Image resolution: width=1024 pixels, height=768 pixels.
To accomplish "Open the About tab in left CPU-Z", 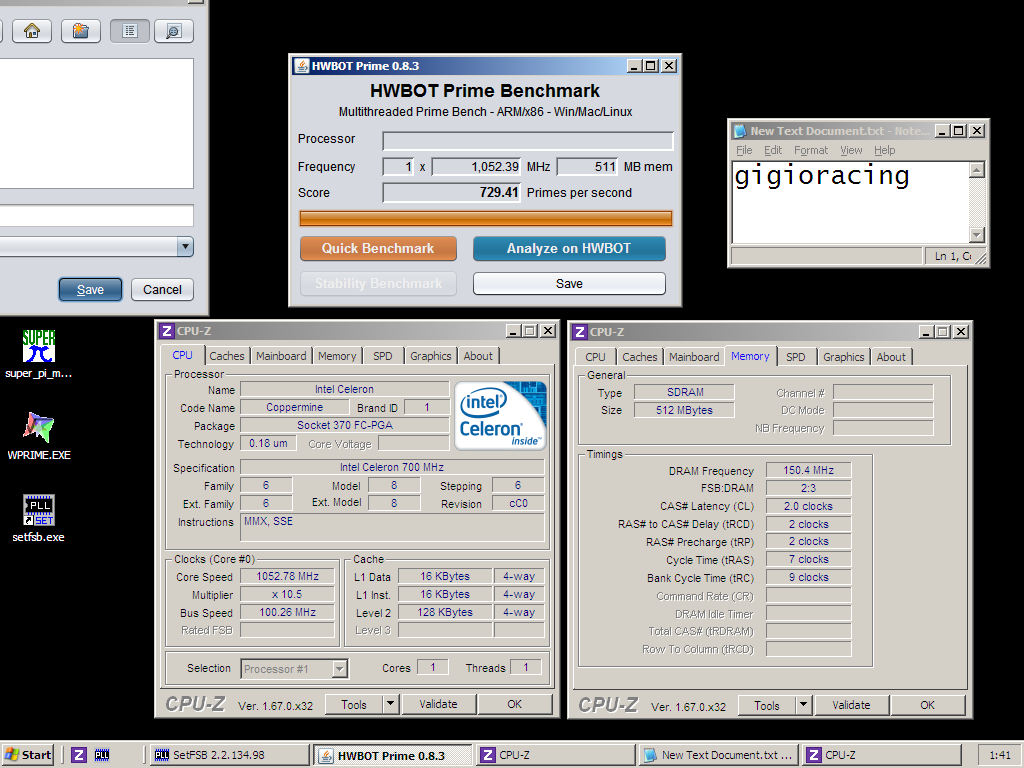I will pyautogui.click(x=478, y=356).
